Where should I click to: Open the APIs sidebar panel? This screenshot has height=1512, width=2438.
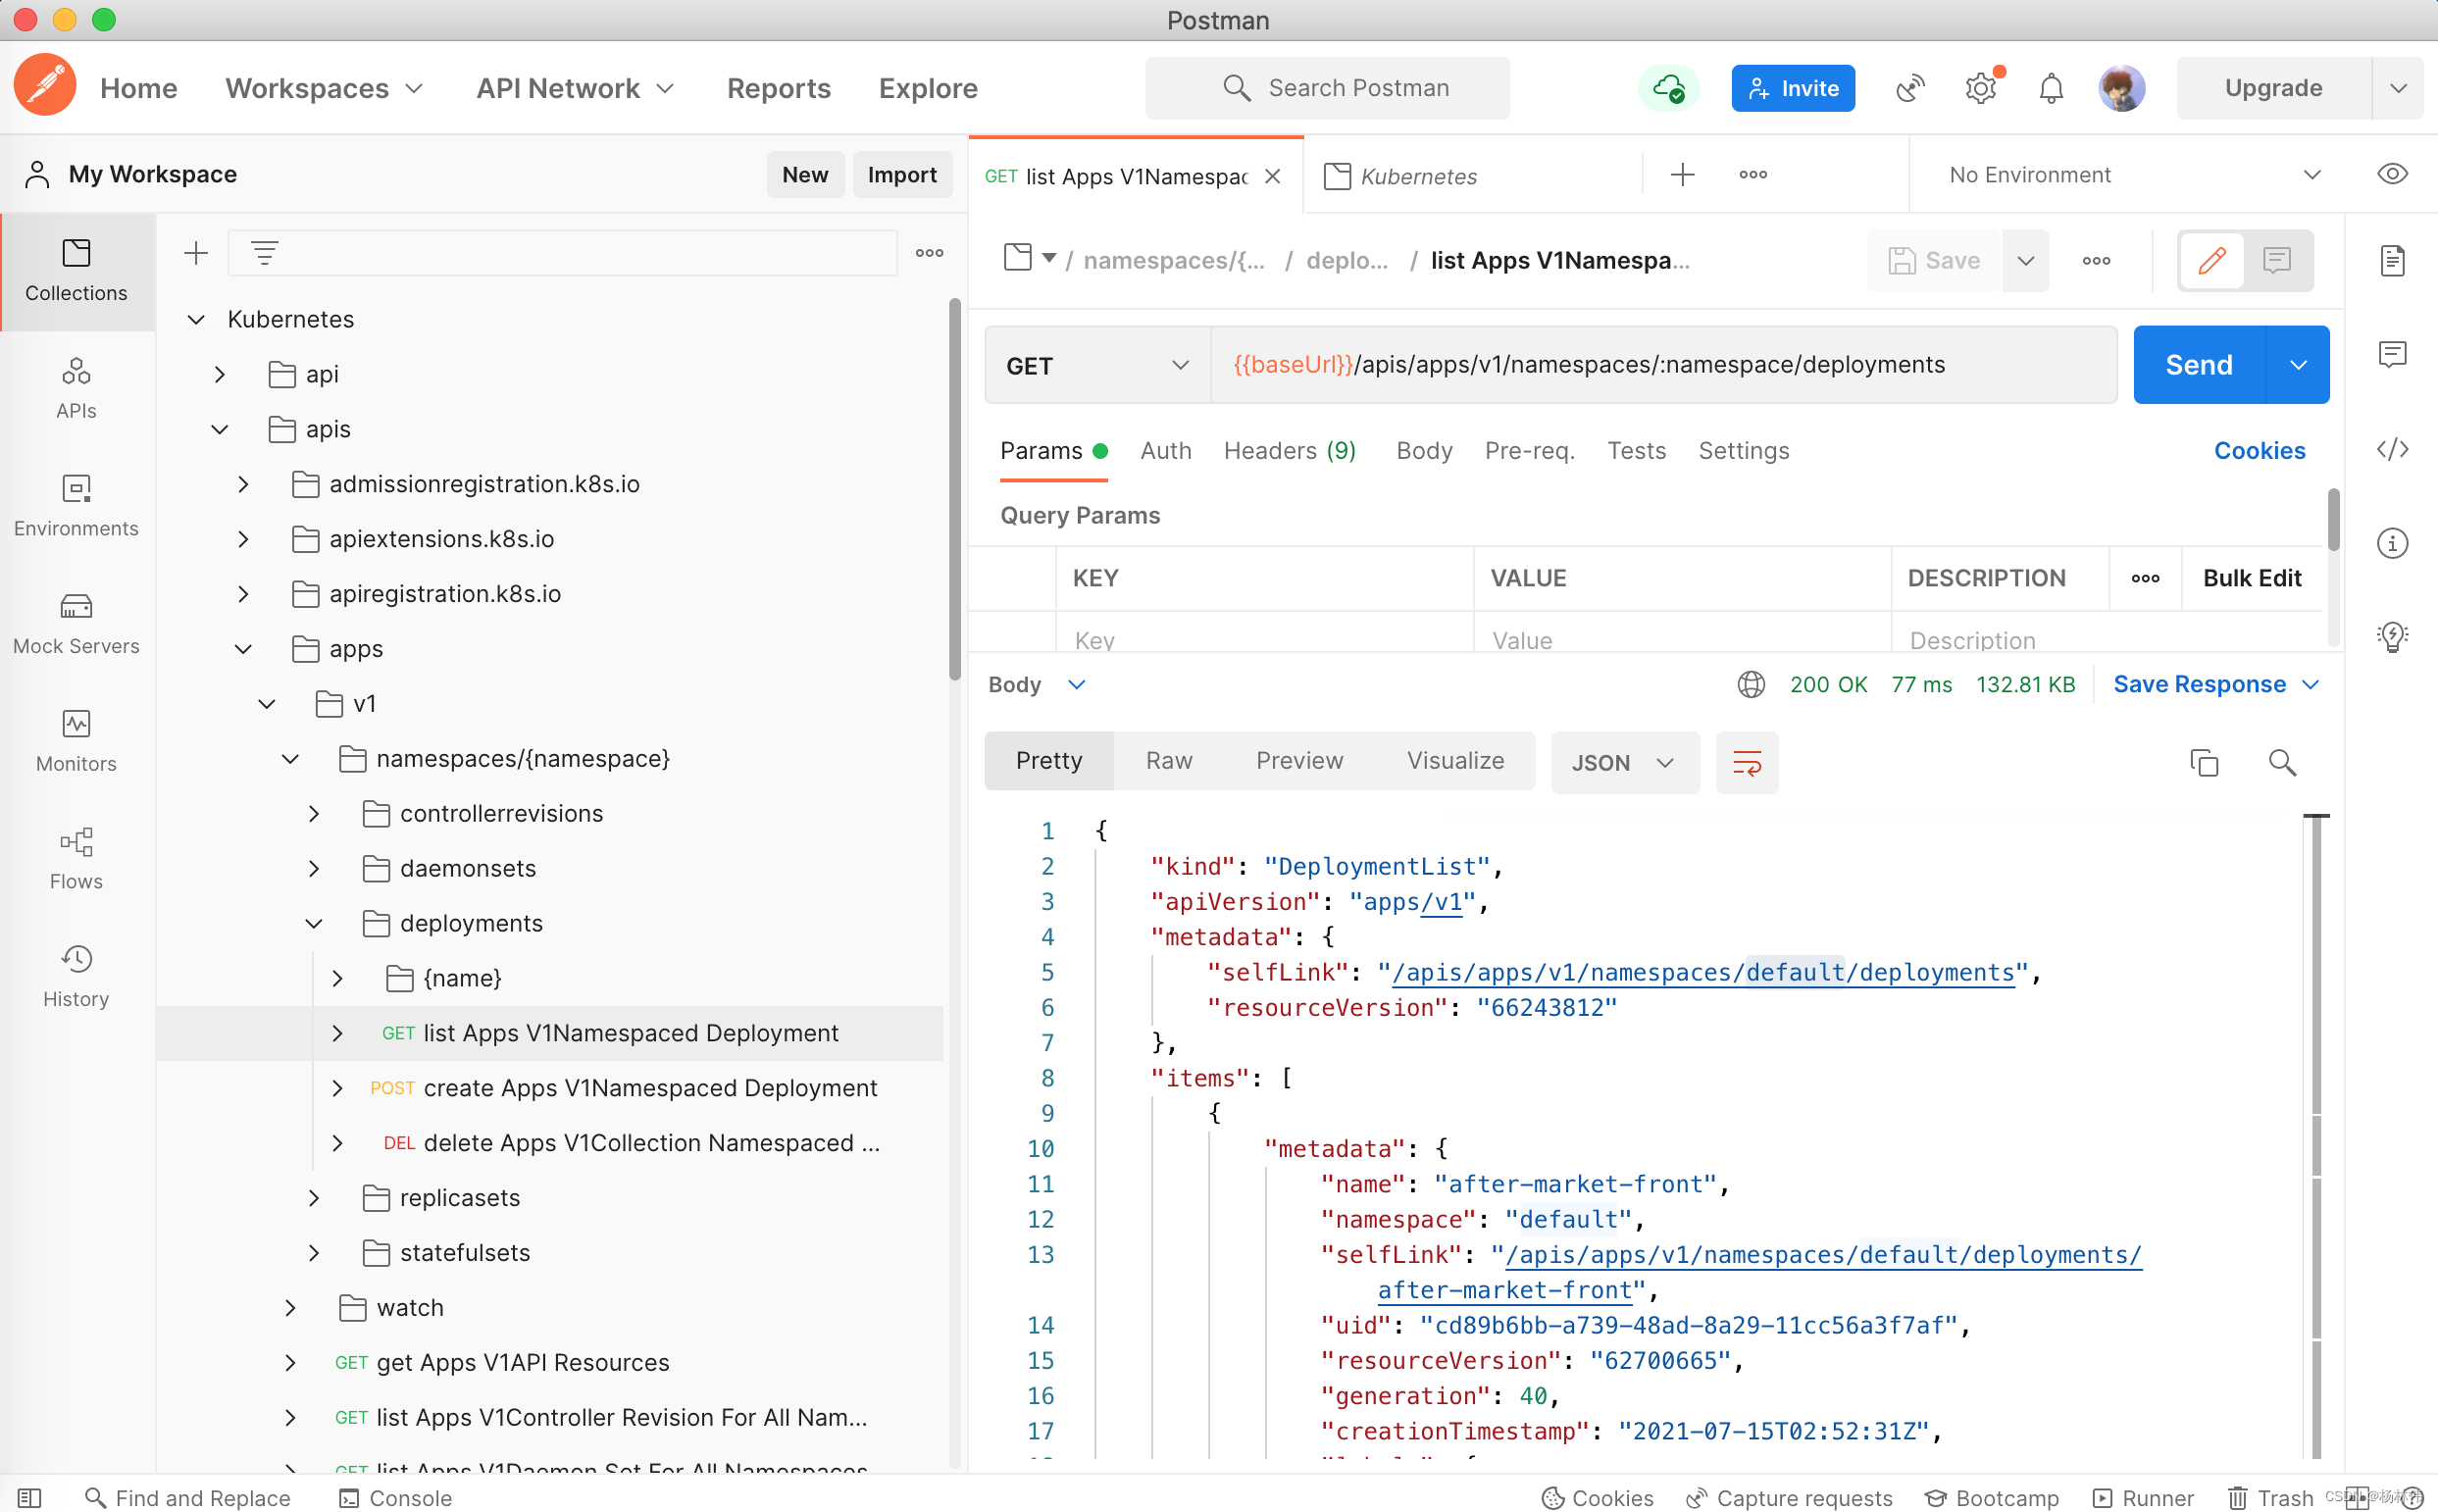pos(76,388)
